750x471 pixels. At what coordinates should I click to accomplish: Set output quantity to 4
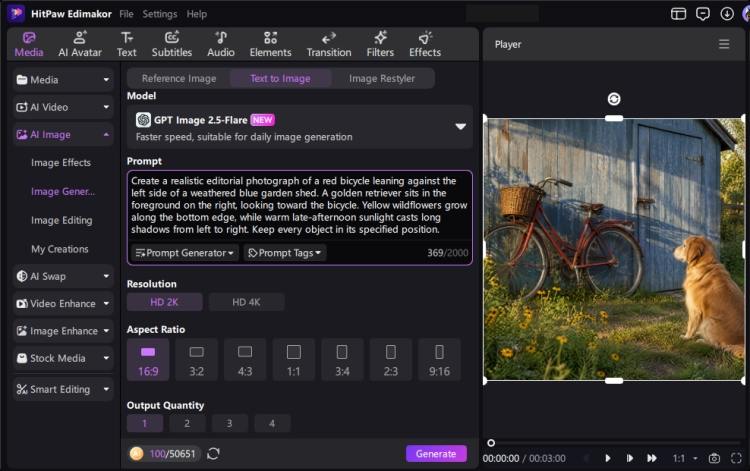[272, 423]
